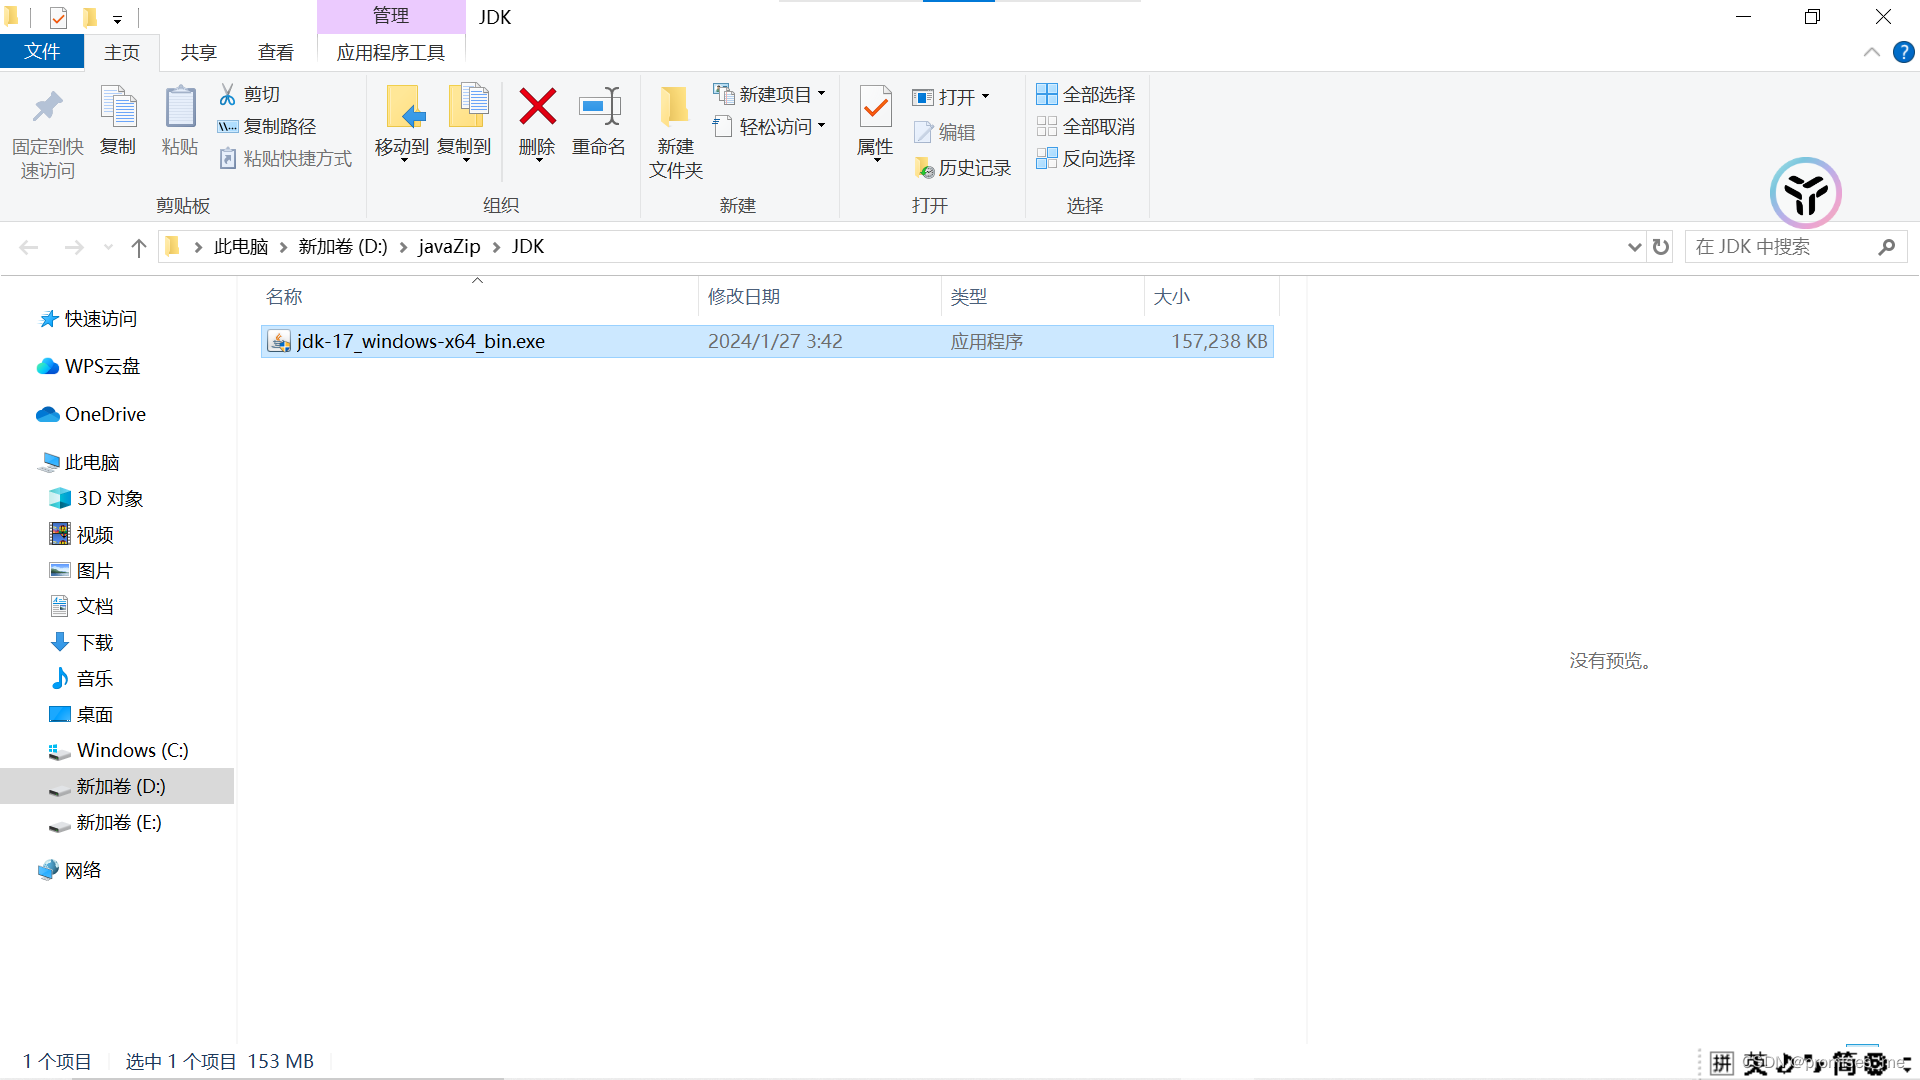The width and height of the screenshot is (1920, 1080).
Task: Click Copy Path button
Action: pos(268,126)
